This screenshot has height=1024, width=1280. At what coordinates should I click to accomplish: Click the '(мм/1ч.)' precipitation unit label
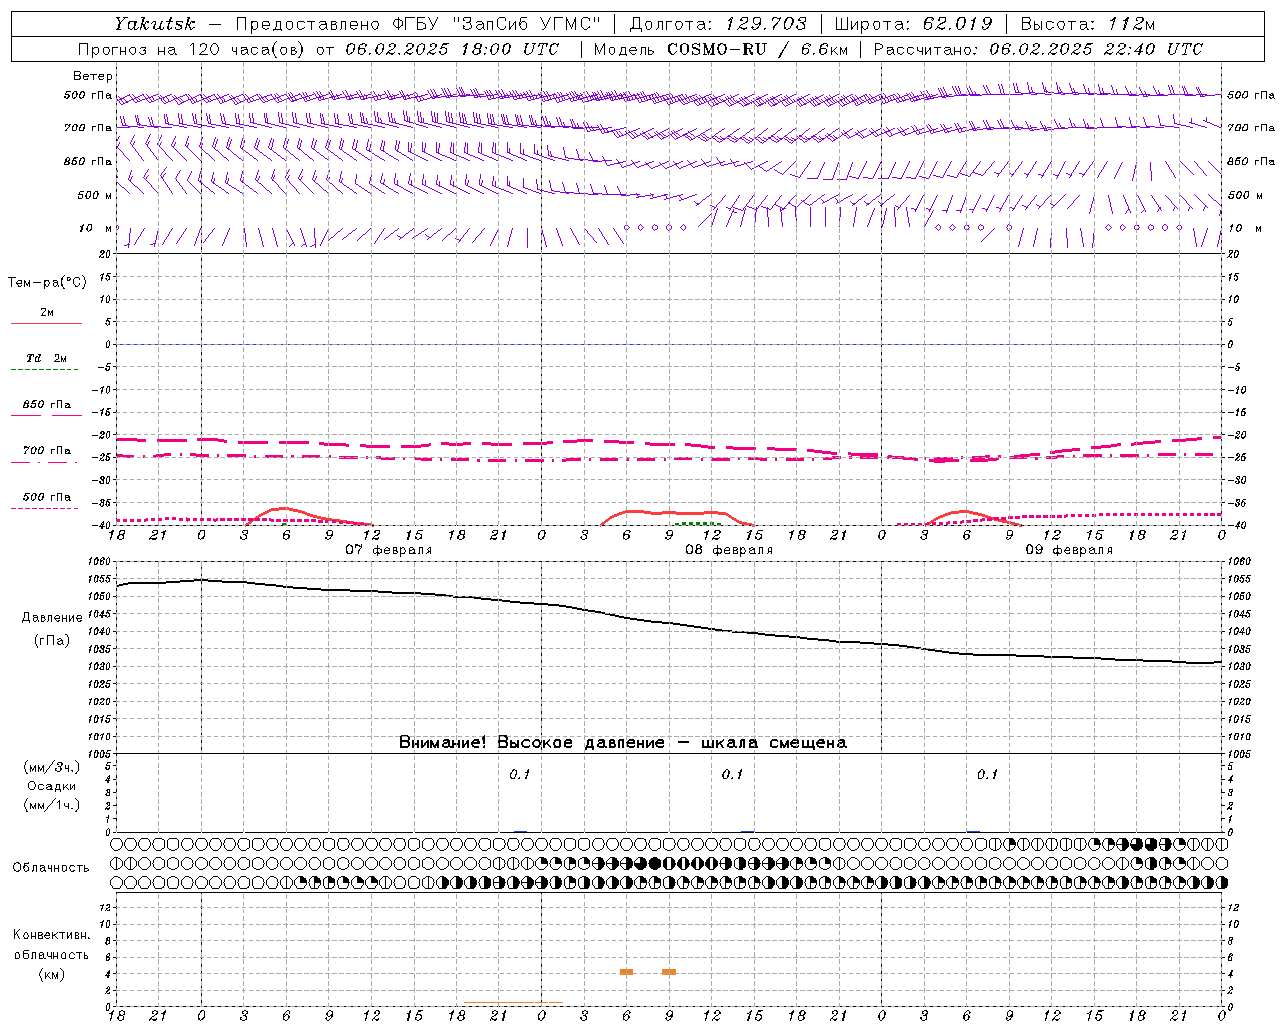tap(52, 806)
